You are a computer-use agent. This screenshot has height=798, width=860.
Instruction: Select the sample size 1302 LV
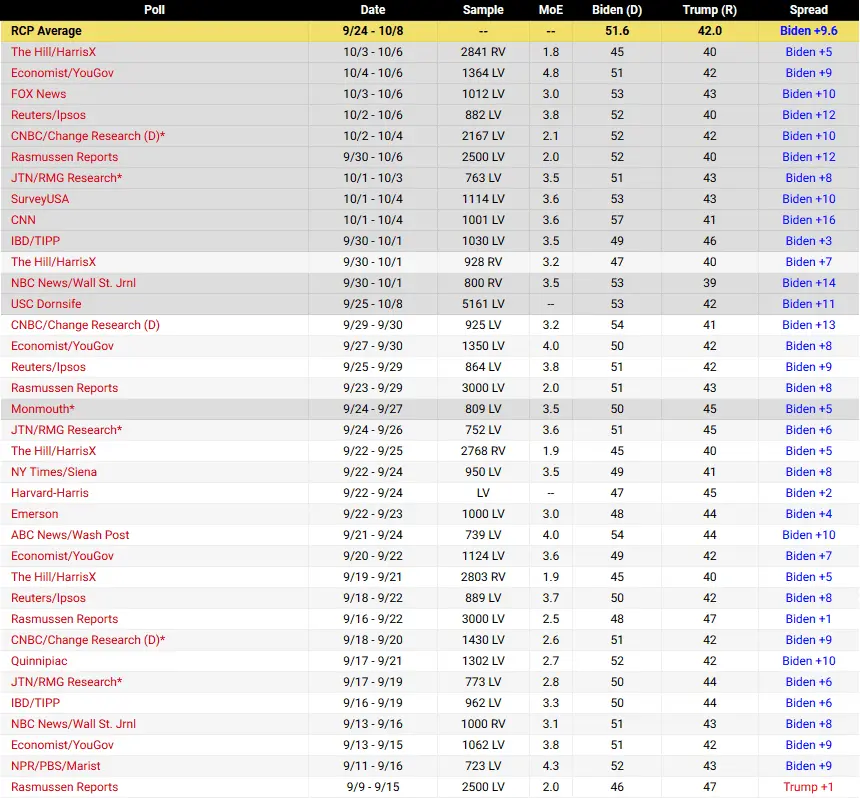[x=483, y=661]
